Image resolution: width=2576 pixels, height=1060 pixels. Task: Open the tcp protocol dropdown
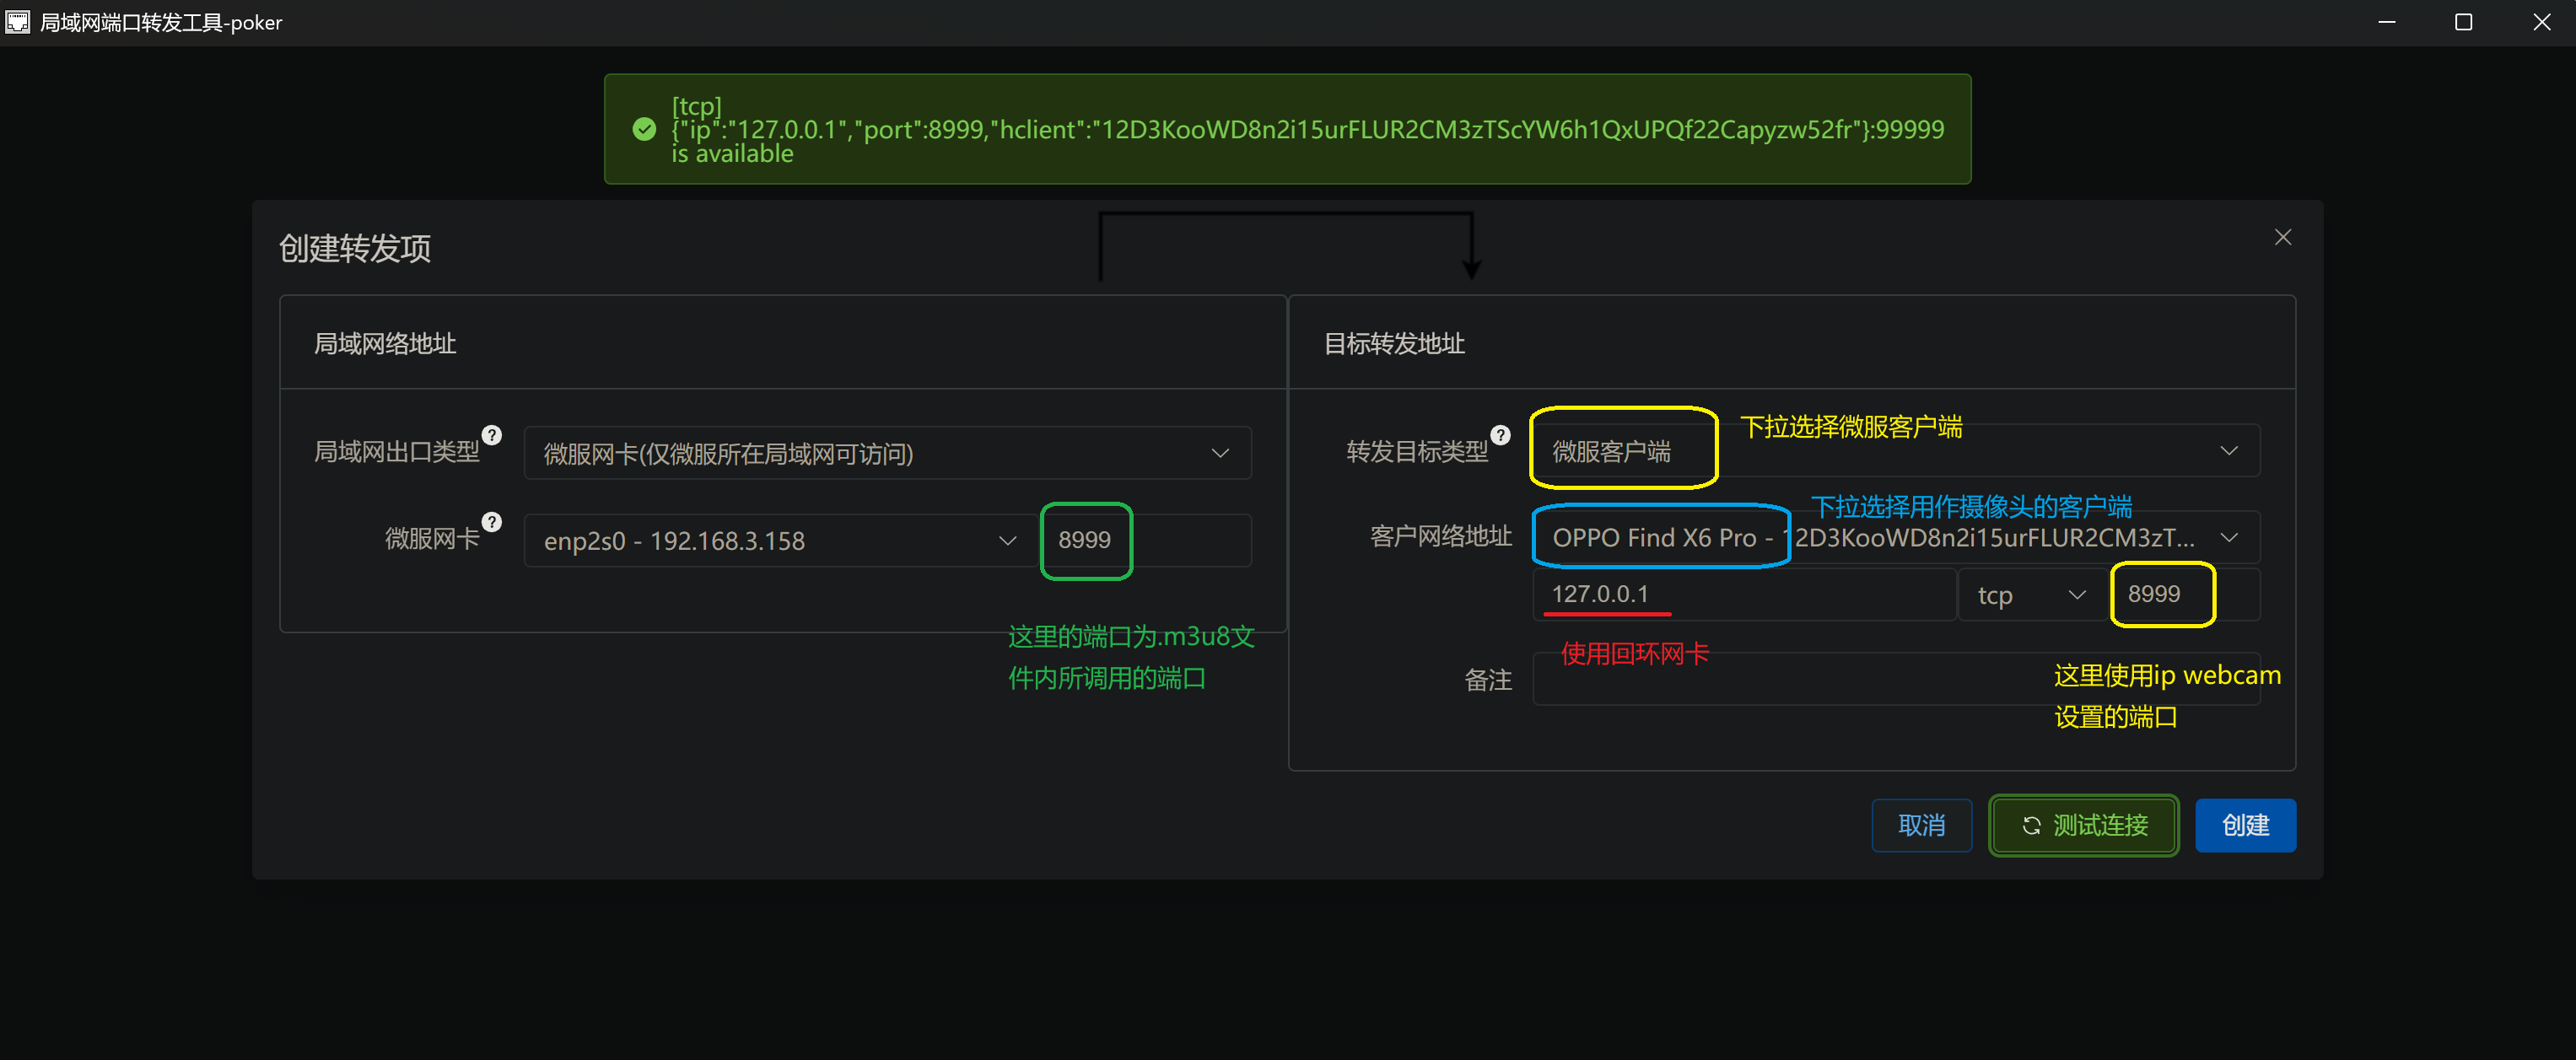[x=2033, y=595]
